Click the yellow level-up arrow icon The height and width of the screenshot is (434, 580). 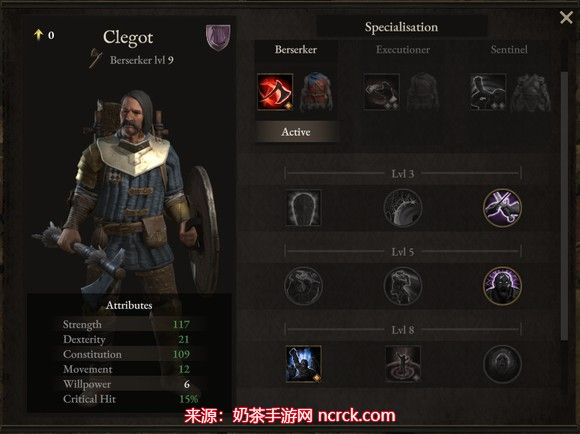(38, 34)
